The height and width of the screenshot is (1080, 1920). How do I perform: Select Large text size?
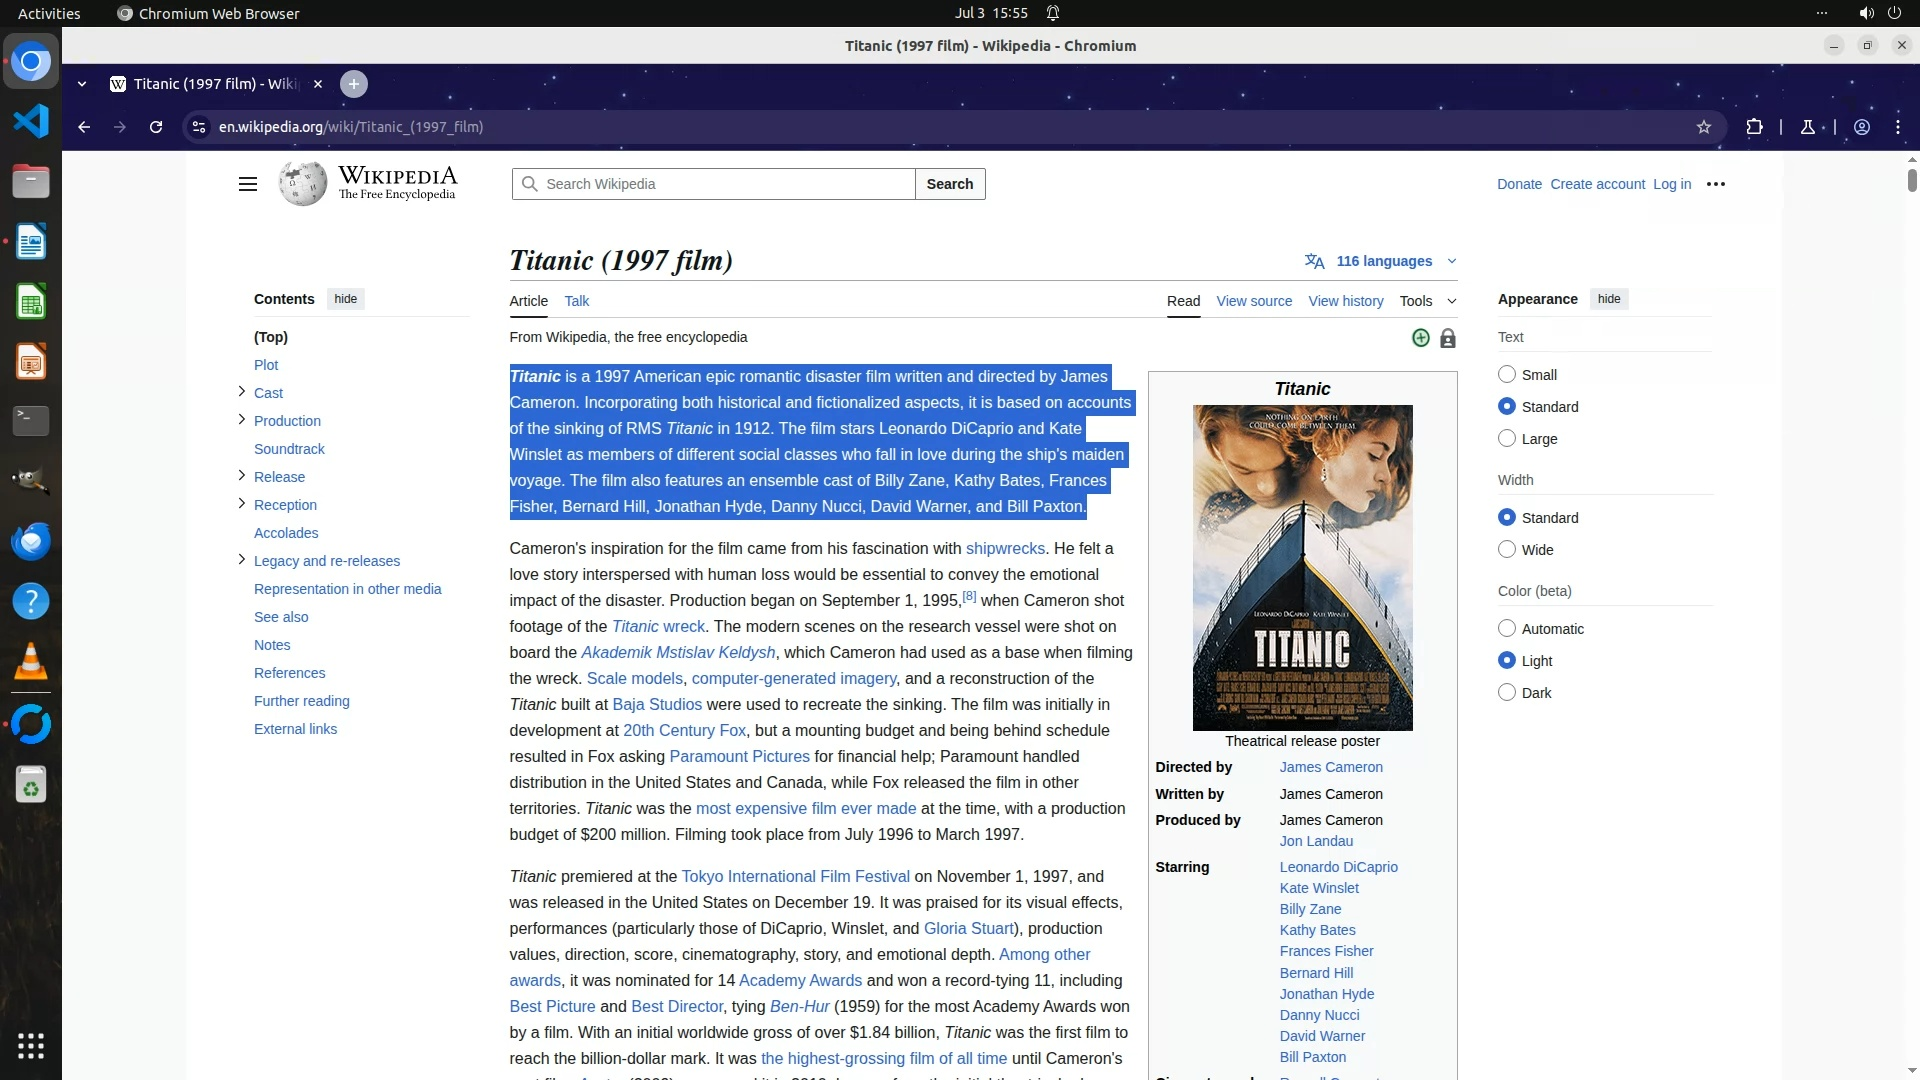[x=1507, y=439]
